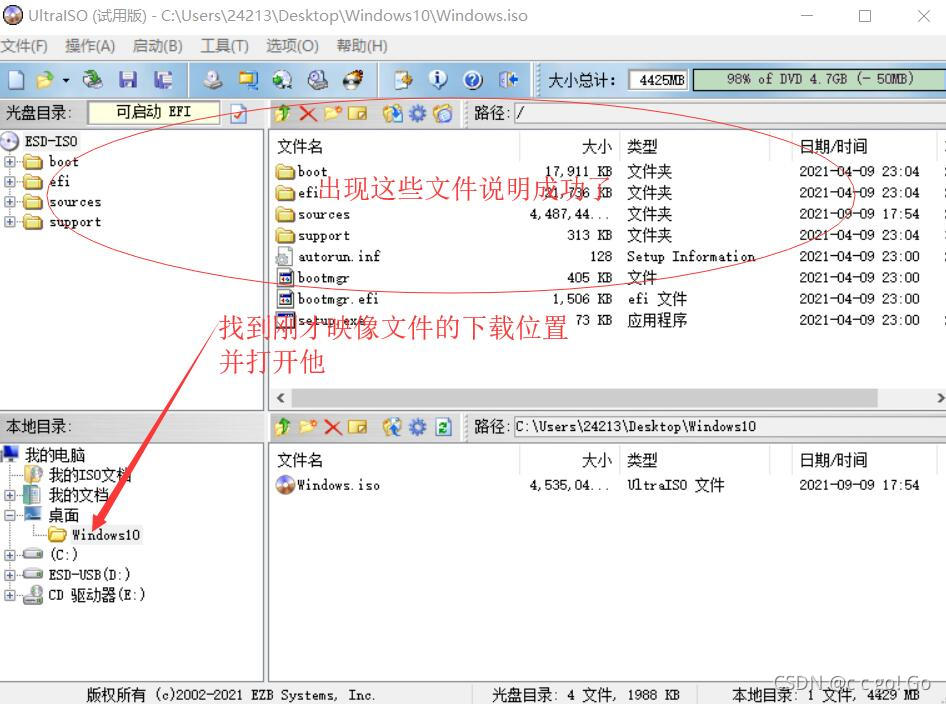Create a new ISO image with New icon
Image resolution: width=946 pixels, height=704 pixels.
pyautogui.click(x=16, y=80)
